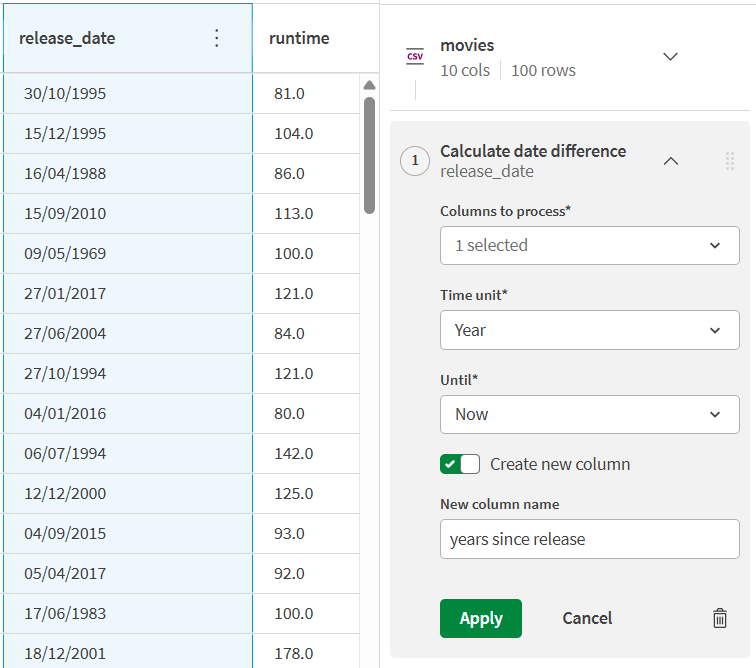Grab the step drag handle icon
Viewport: 756px width, 668px height.
[x=729, y=161]
